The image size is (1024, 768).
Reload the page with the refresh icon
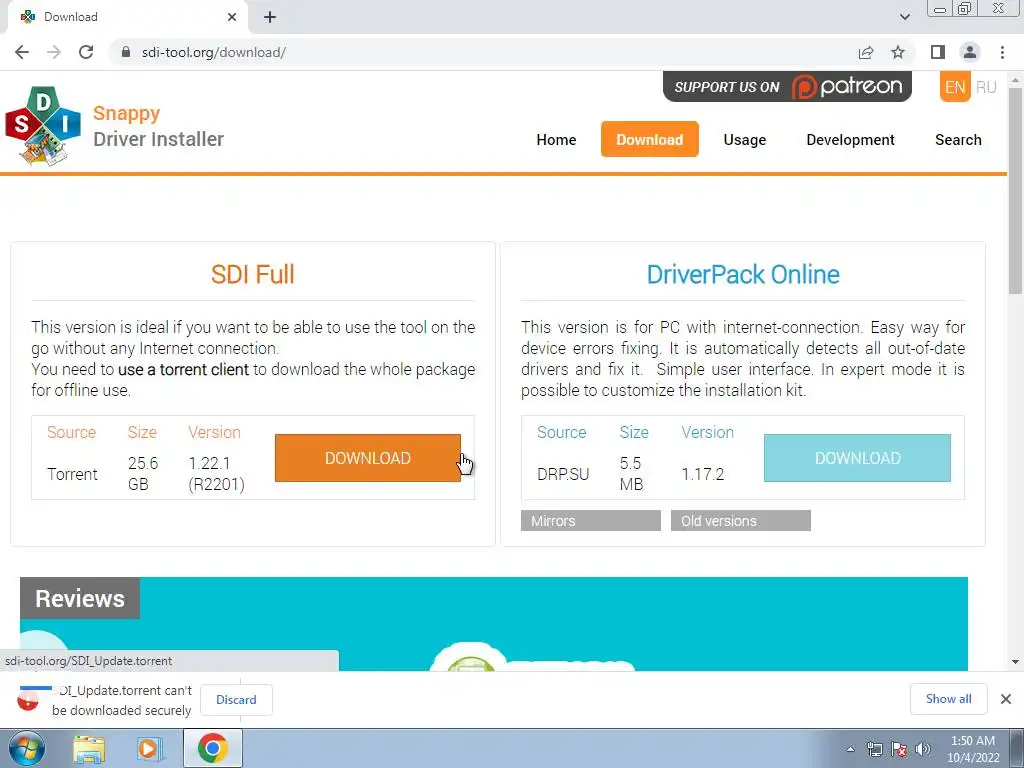click(x=86, y=52)
